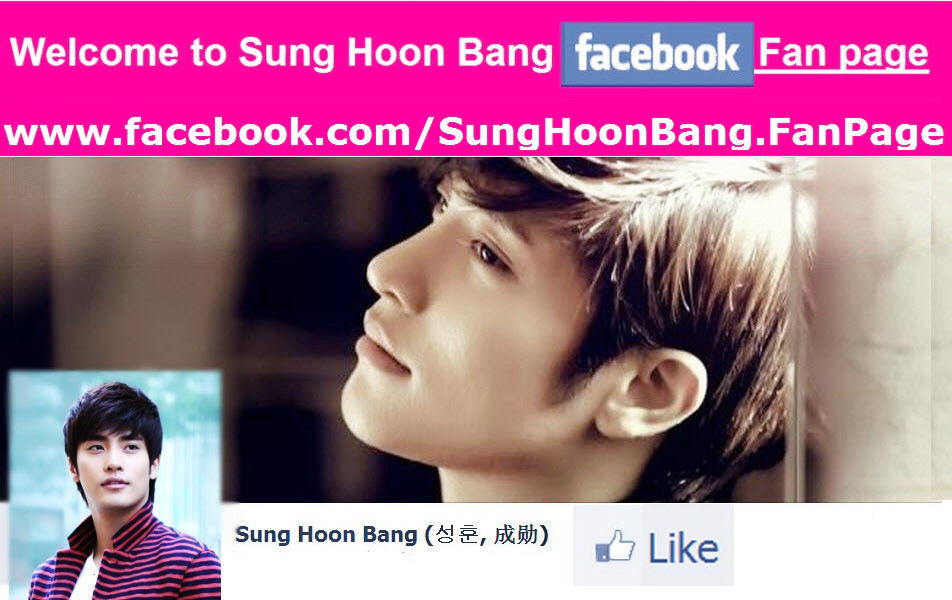Click the large cover photo
Image resolution: width=952 pixels, height=600 pixels.
pyautogui.click(x=476, y=329)
